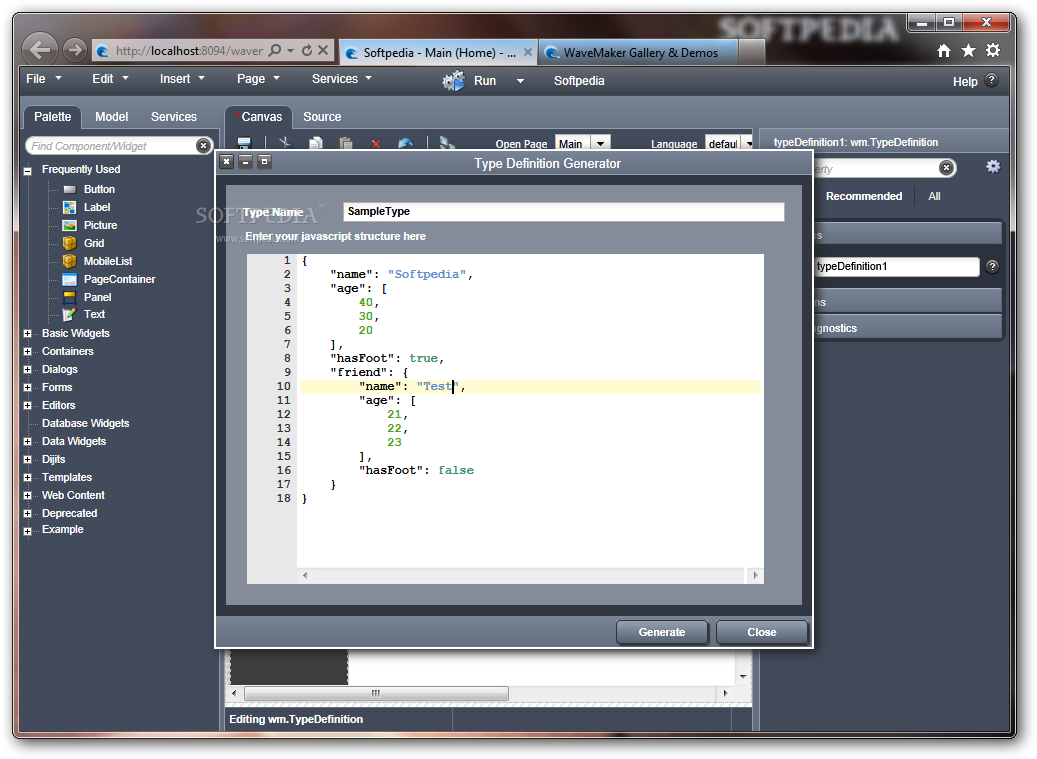This screenshot has height=759, width=1037.
Task: Expand the Dialogs group
Action: pyautogui.click(x=28, y=370)
